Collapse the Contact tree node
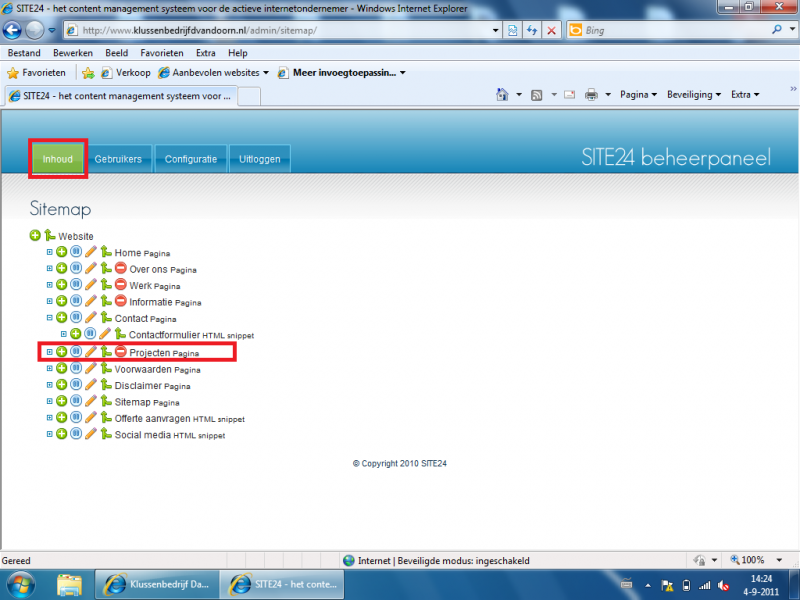Viewport: 800px width, 600px height. (49, 318)
